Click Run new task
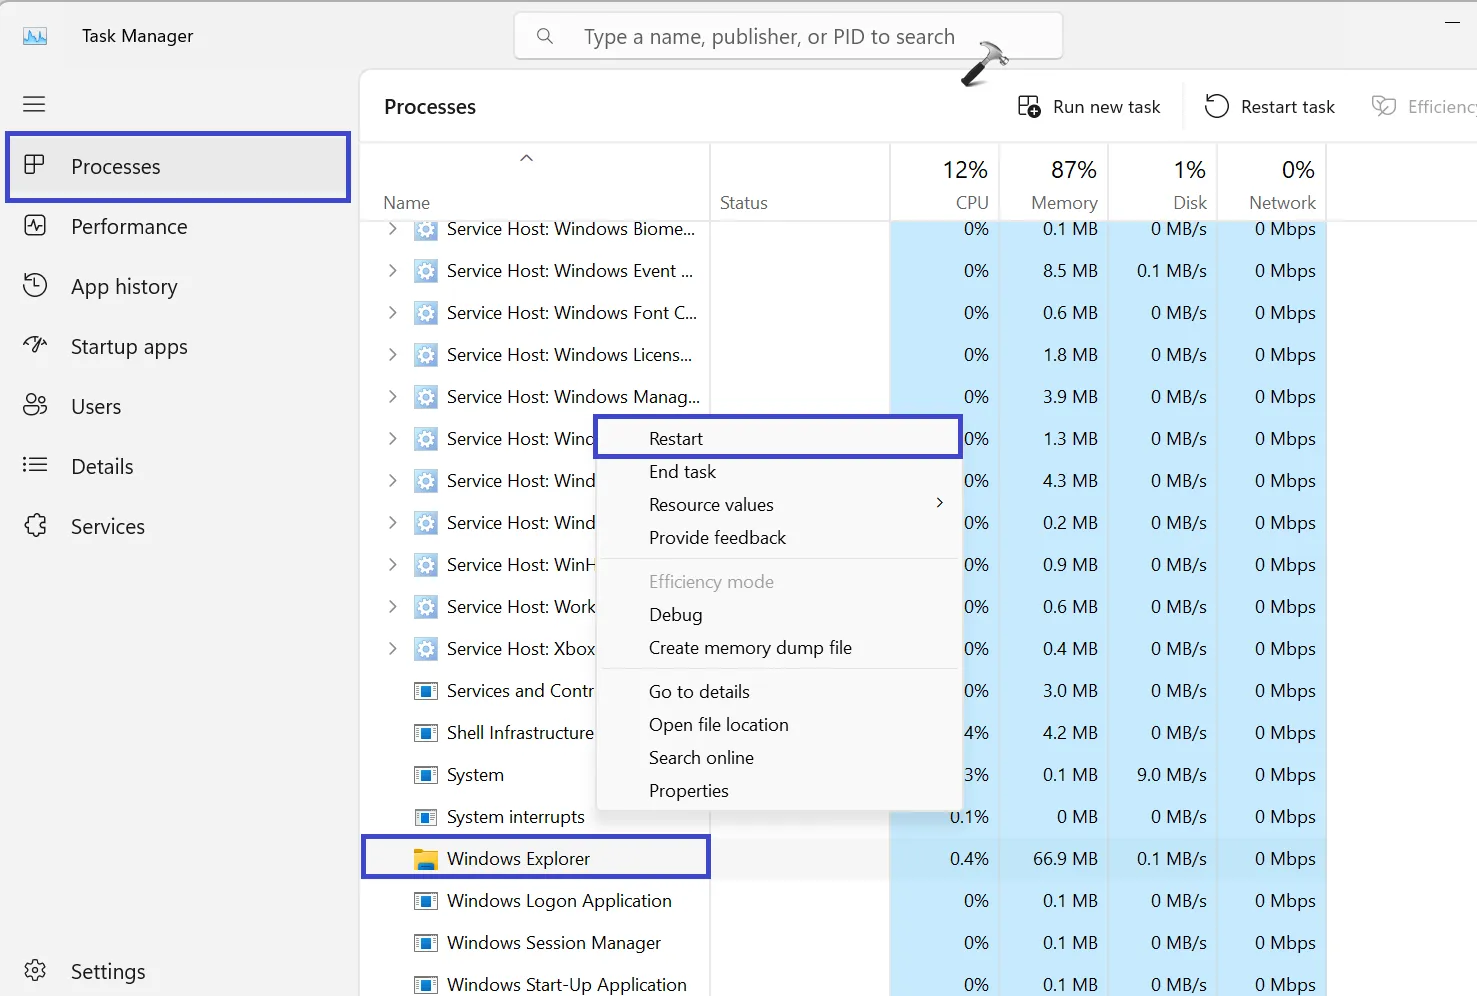The image size is (1477, 996). 1089,106
